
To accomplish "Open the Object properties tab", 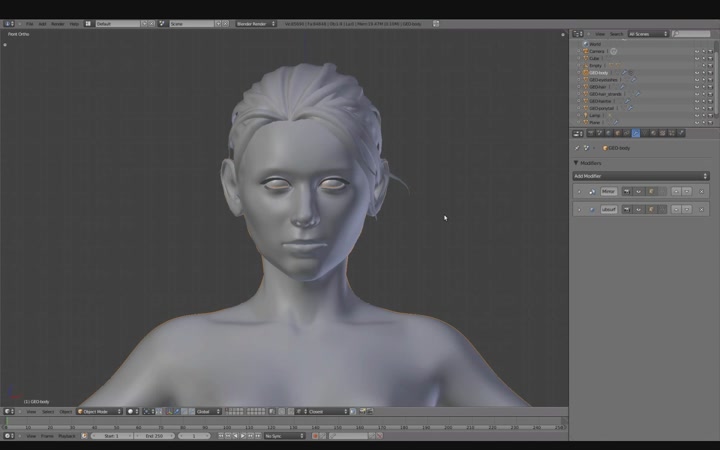I will pos(617,133).
